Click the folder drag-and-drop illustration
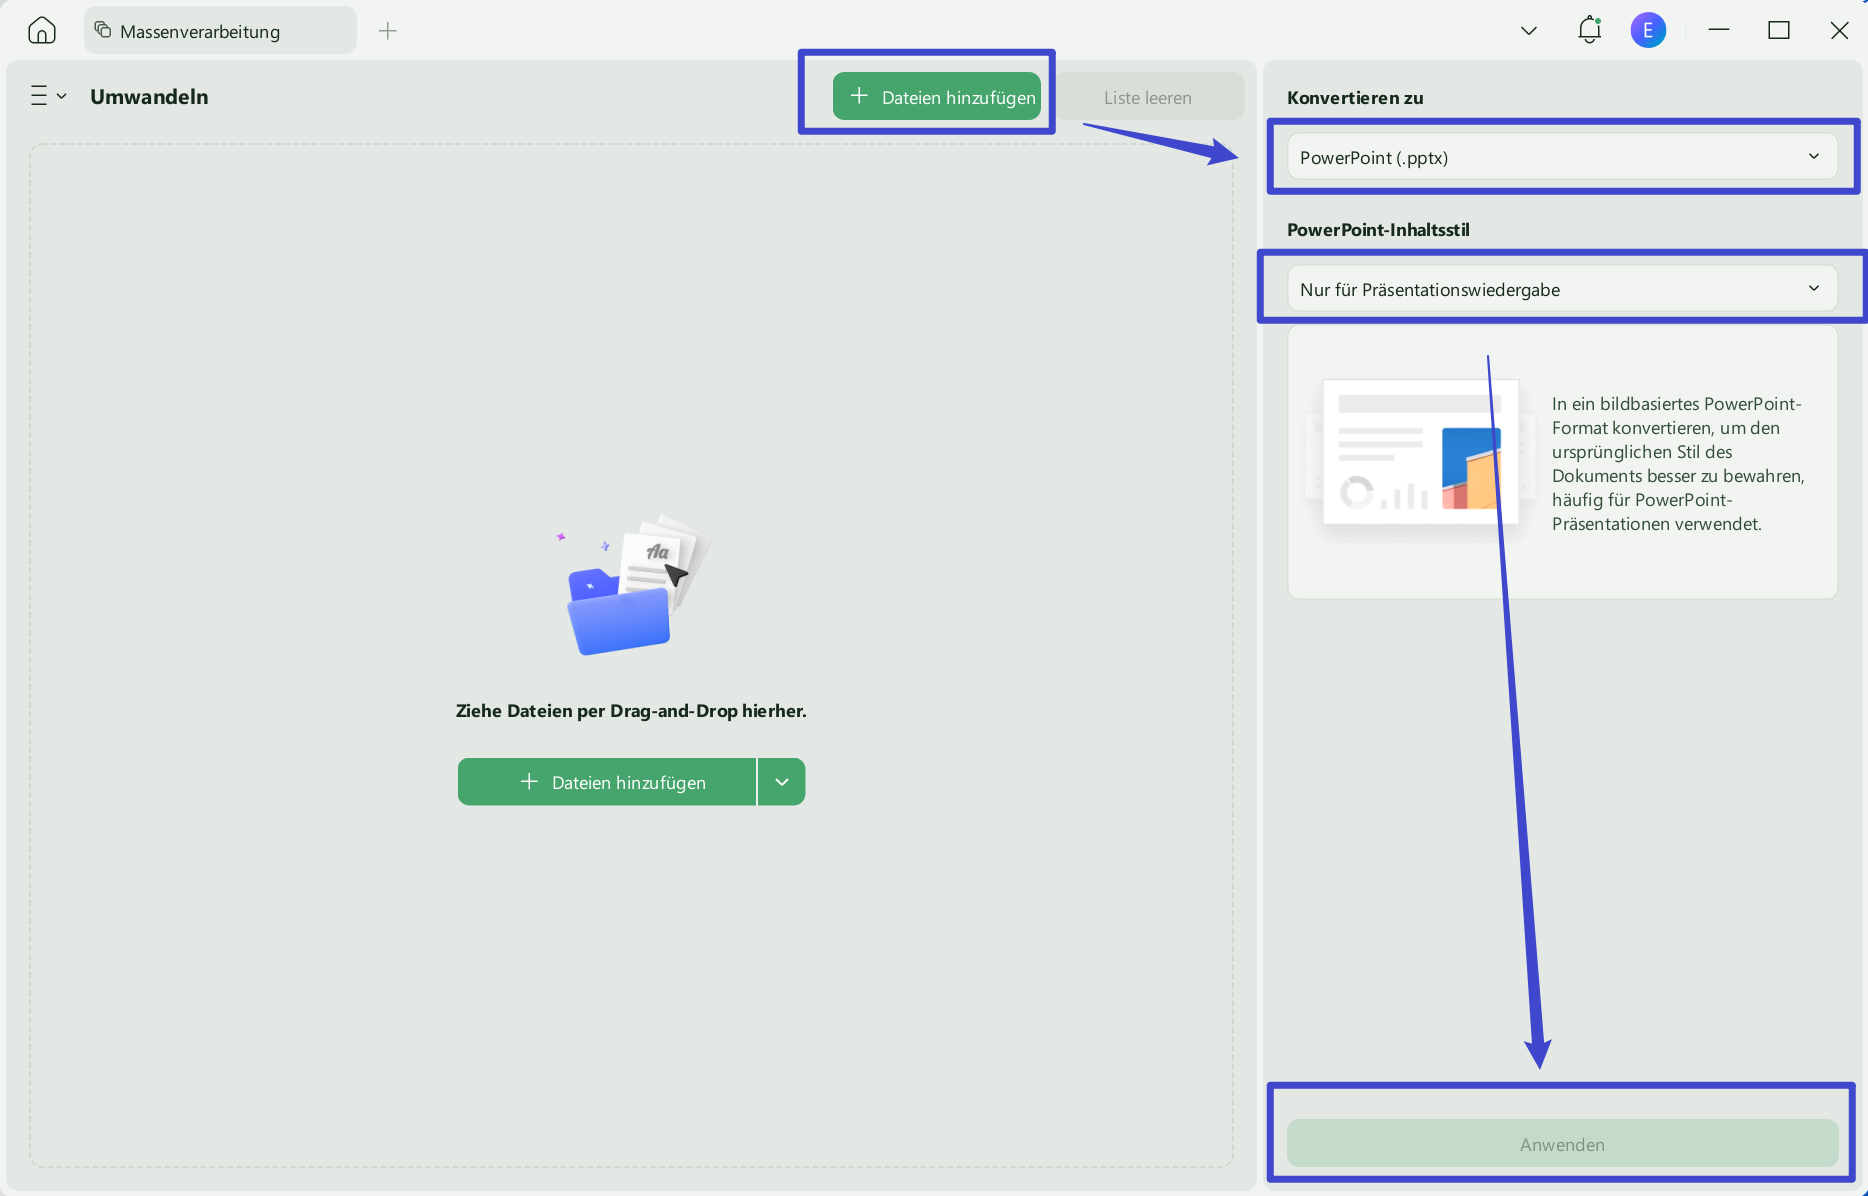 point(634,586)
